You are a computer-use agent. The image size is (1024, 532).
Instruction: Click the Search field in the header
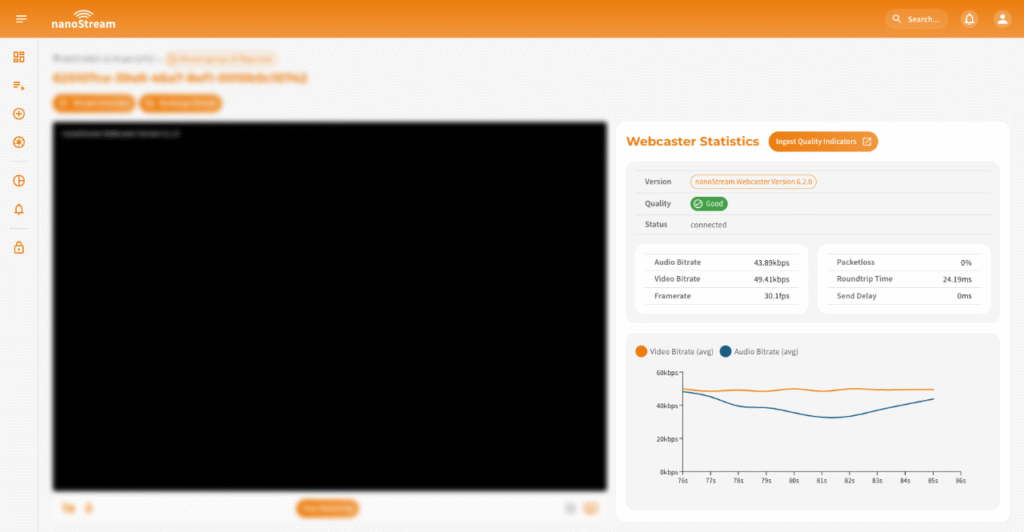click(917, 19)
